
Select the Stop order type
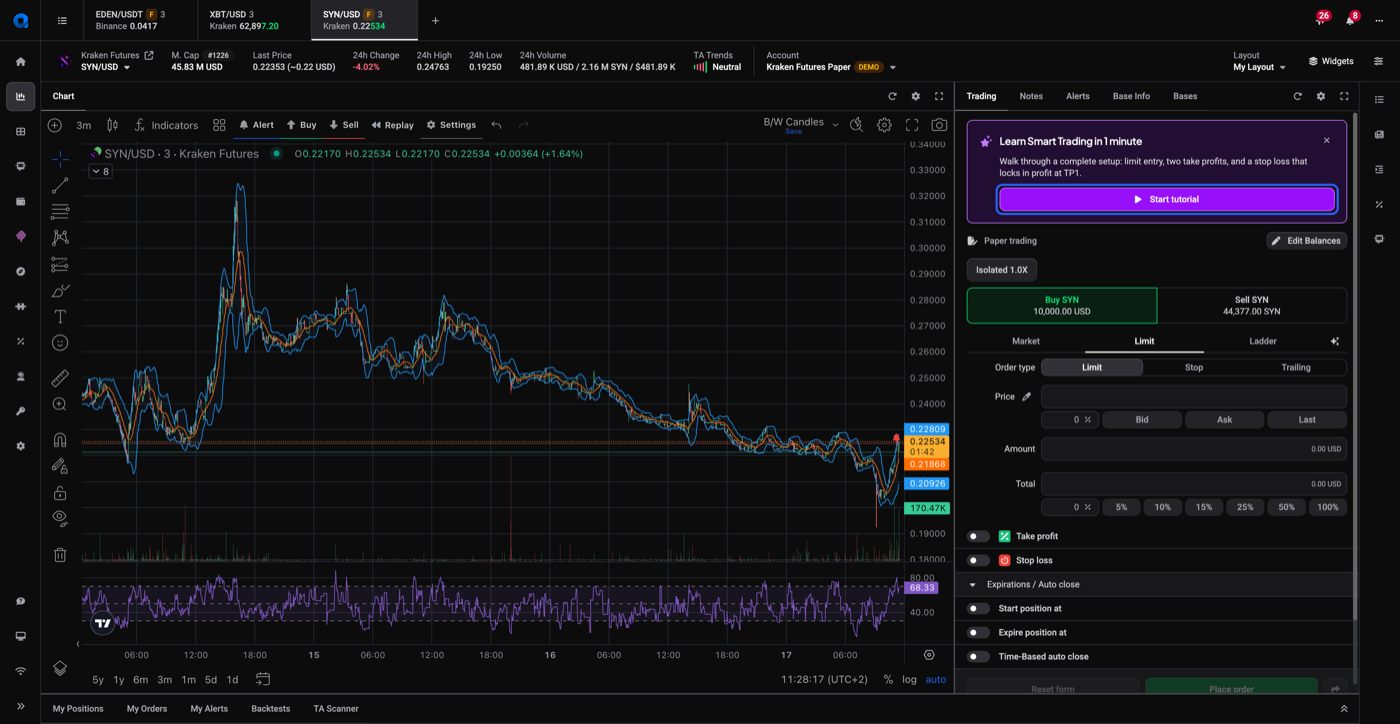tap(1194, 367)
